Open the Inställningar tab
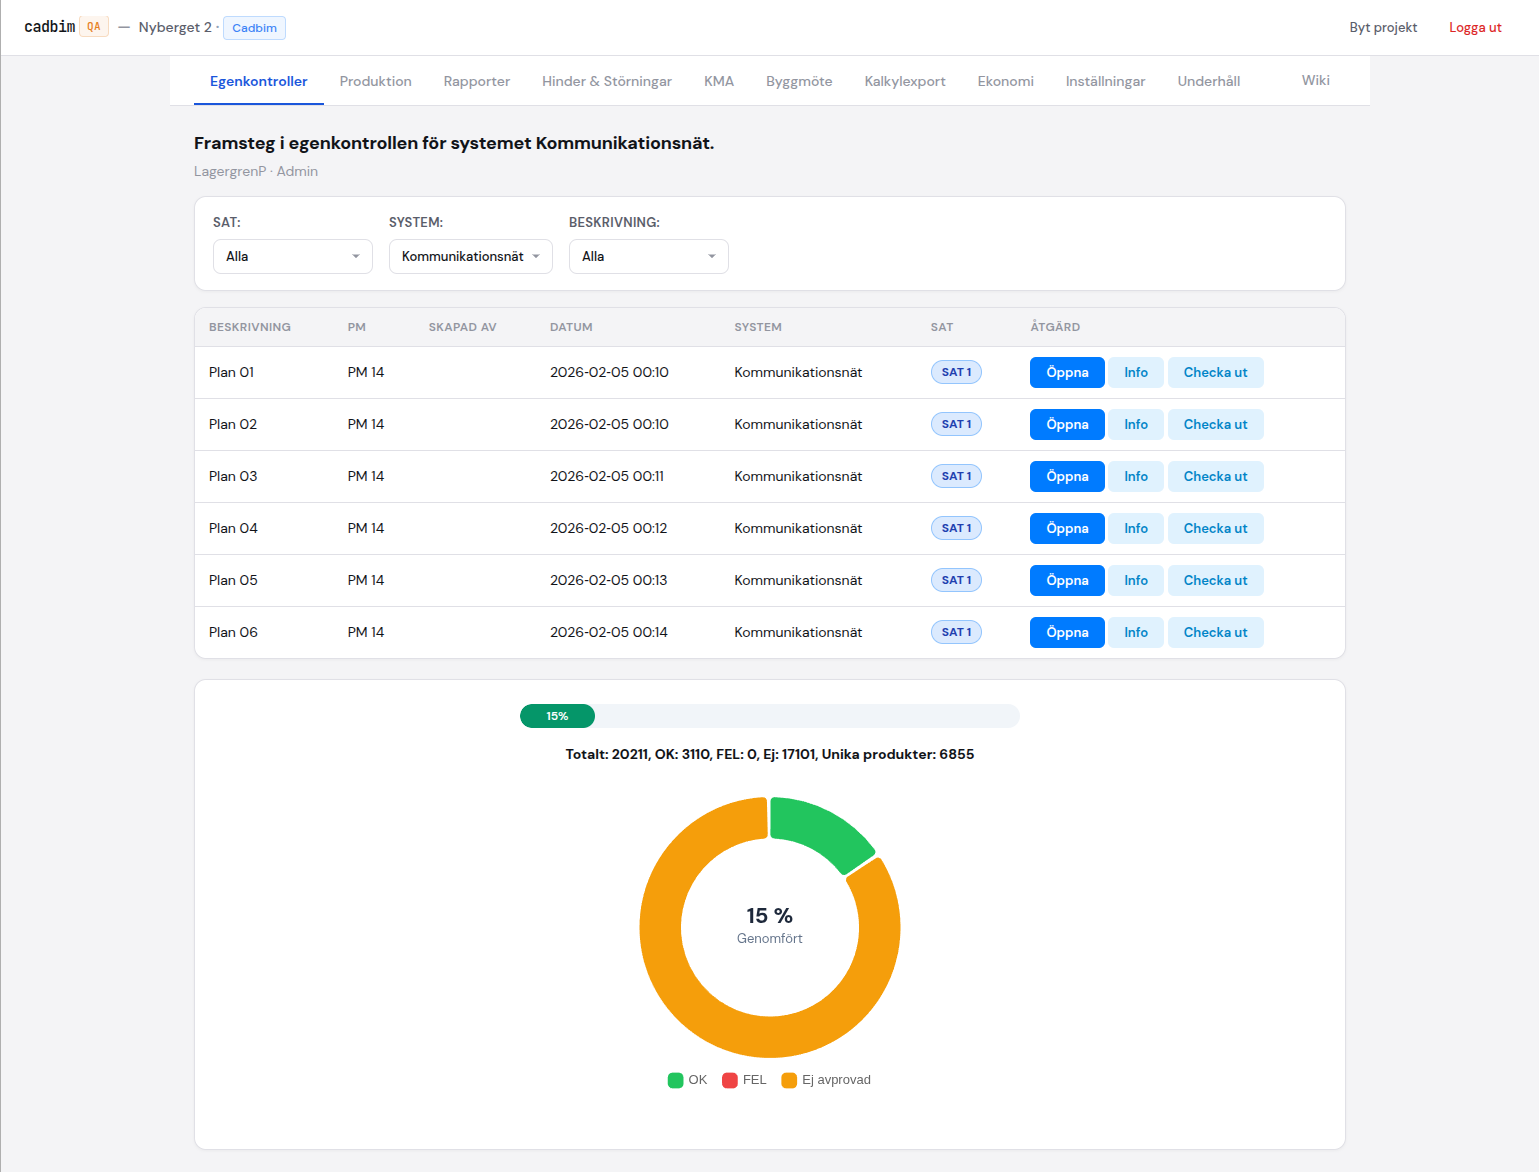Screen dimensions: 1539x1172 (x=1105, y=81)
